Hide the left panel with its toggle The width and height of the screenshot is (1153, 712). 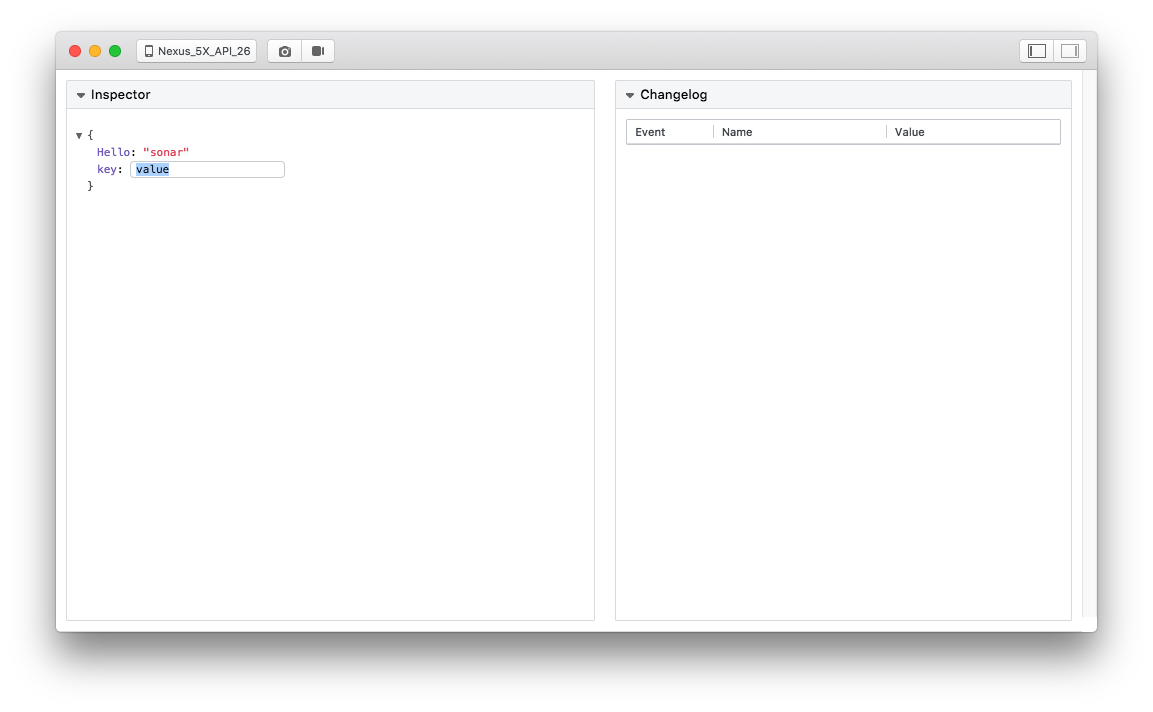(x=1035, y=50)
